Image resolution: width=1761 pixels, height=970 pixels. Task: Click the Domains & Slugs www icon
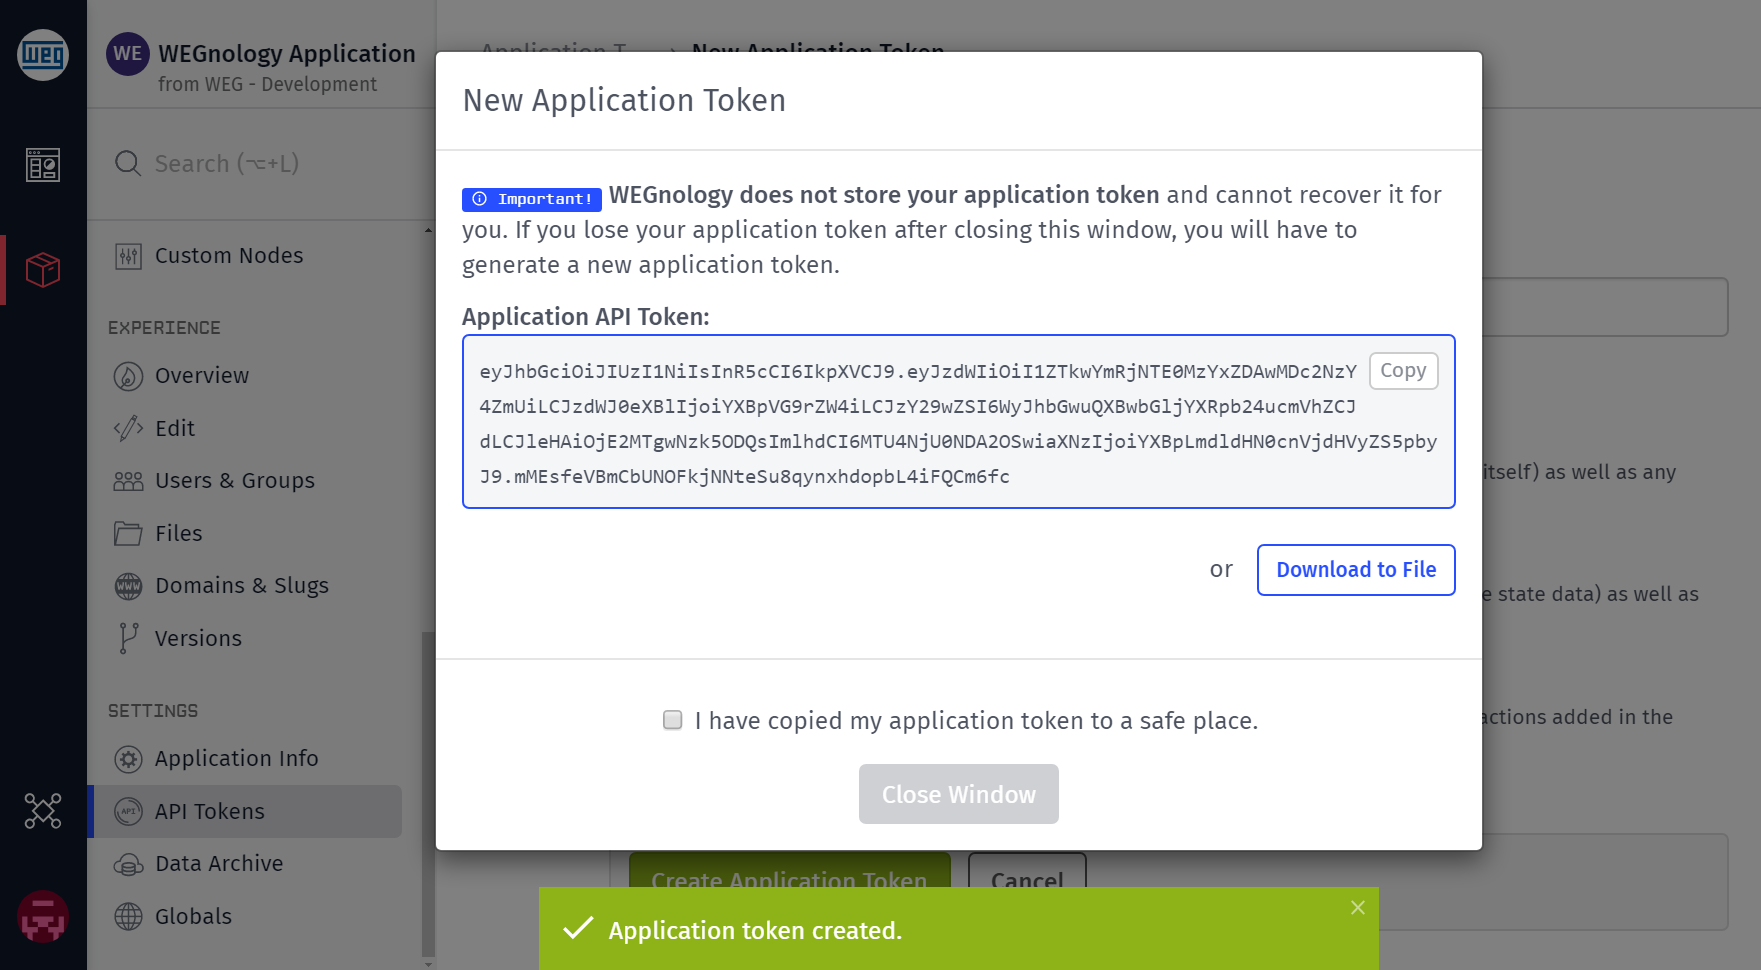[x=128, y=586]
